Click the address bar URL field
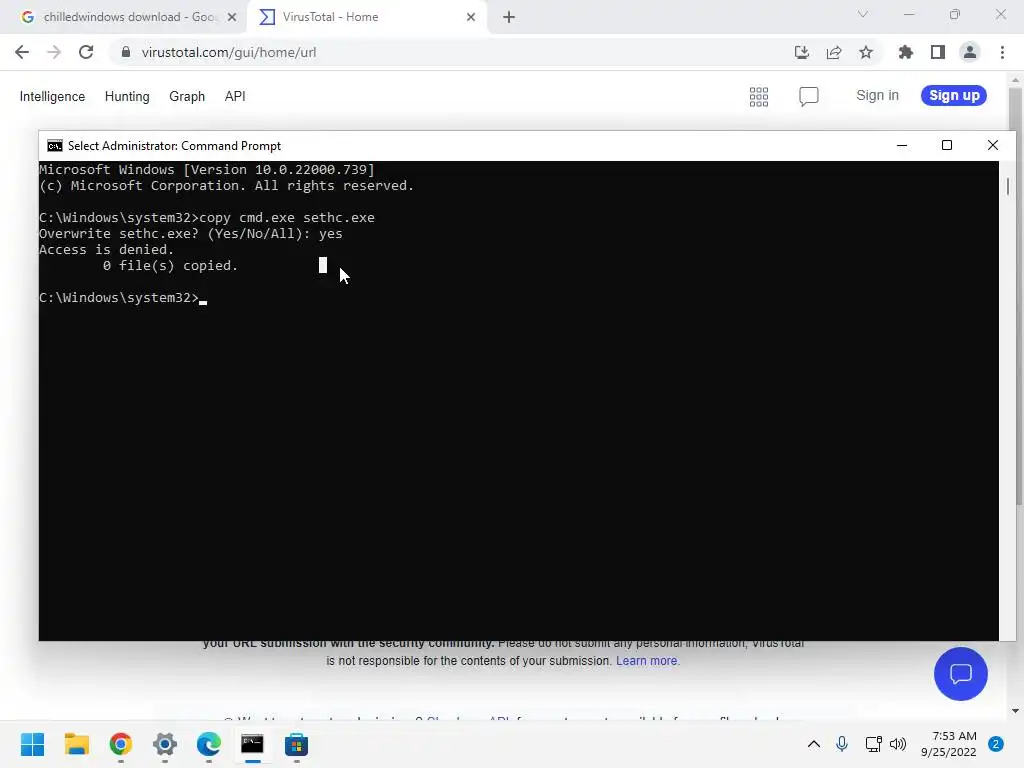The image size is (1024, 768). click(x=451, y=52)
